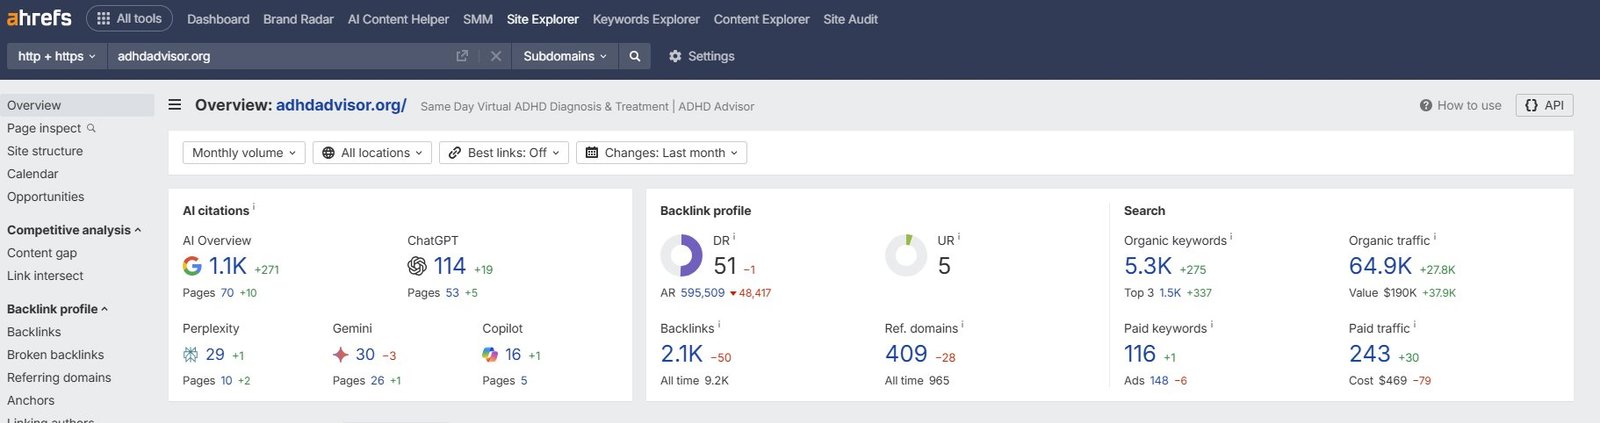
Task: Click the API button
Action: (x=1544, y=105)
